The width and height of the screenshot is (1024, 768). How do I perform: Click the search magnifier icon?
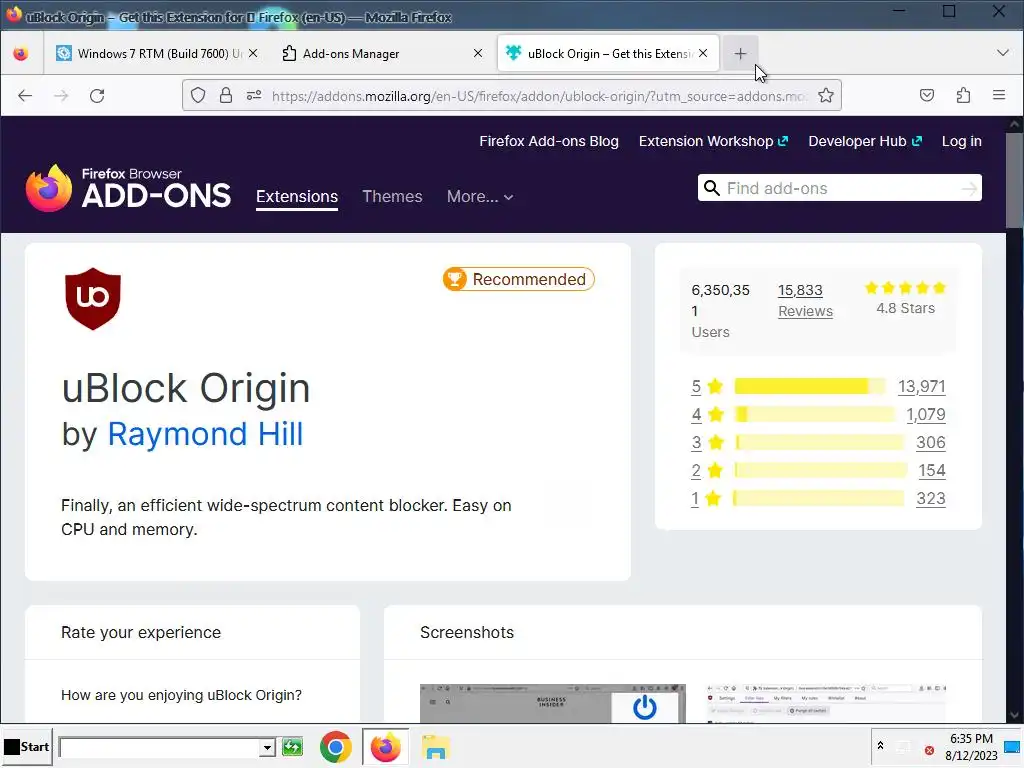coord(712,188)
